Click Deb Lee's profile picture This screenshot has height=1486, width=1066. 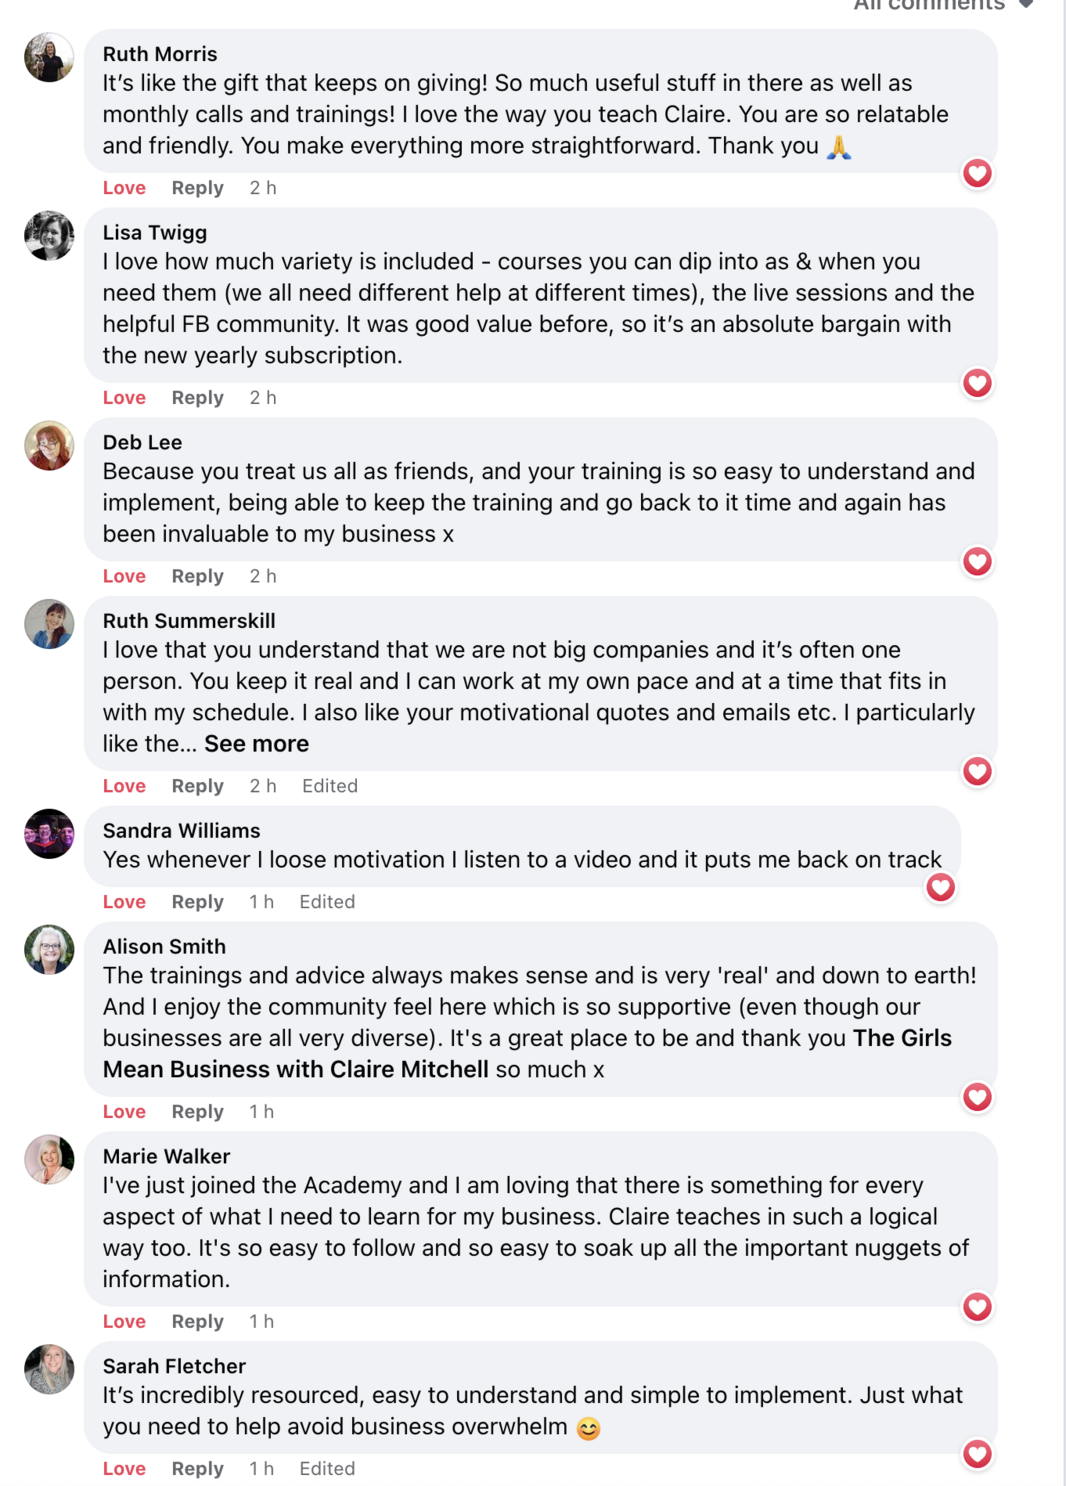[x=49, y=446]
